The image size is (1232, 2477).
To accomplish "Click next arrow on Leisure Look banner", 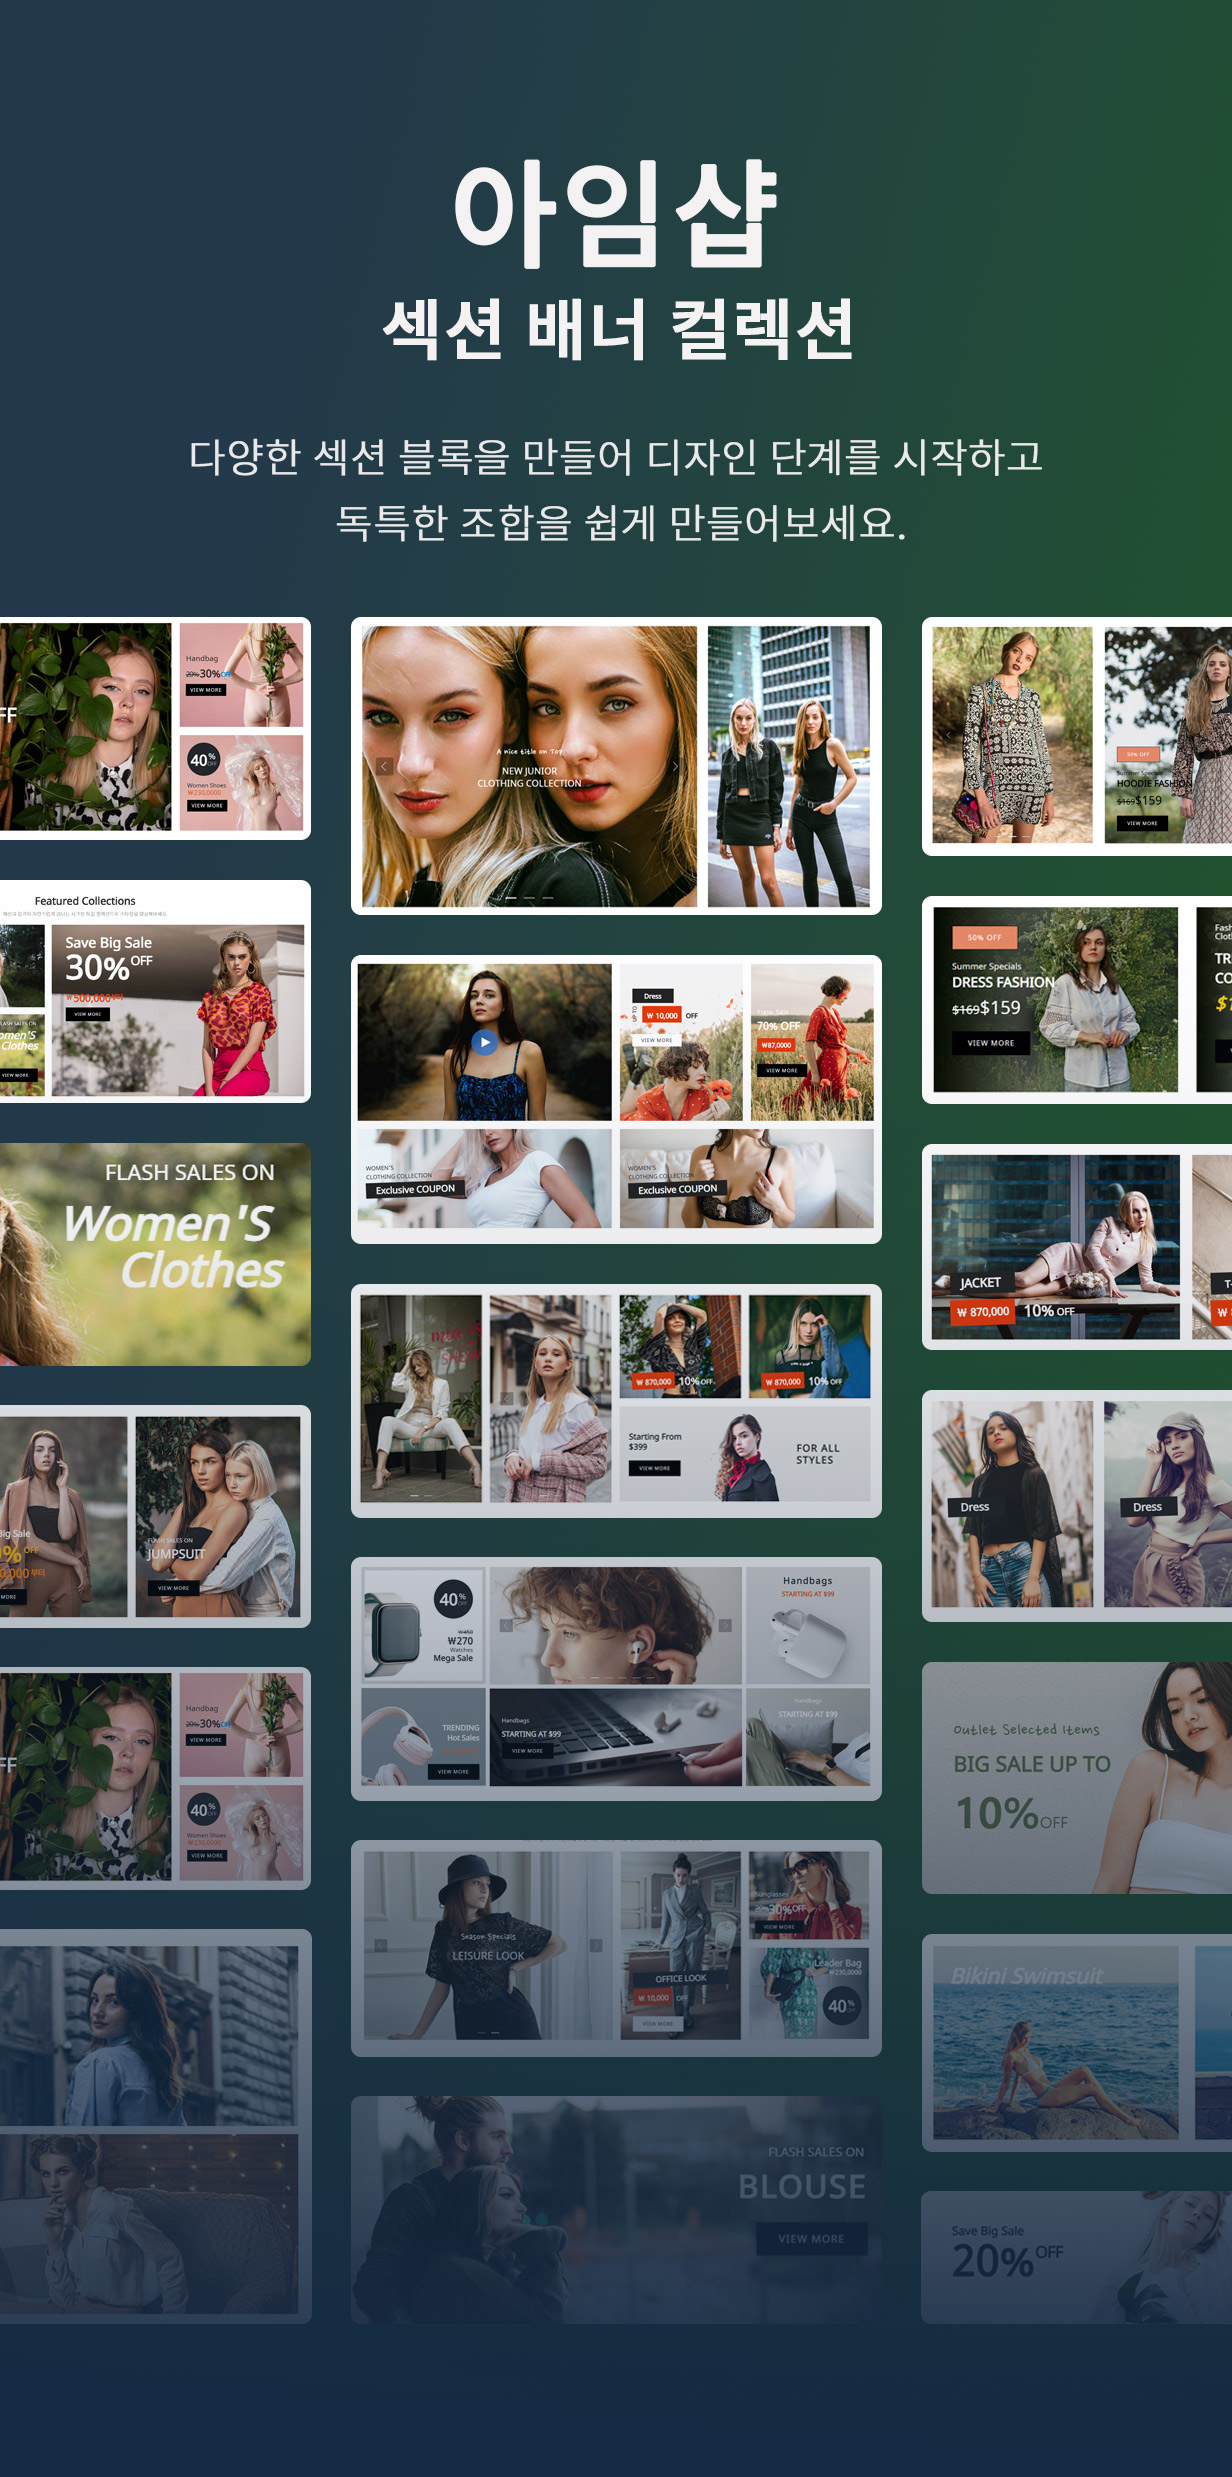I will coord(596,1945).
